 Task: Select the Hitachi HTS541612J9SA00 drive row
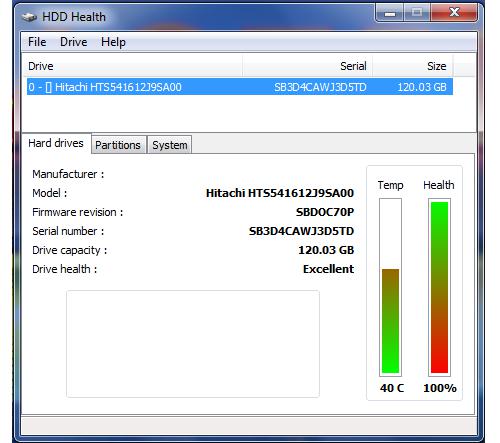[x=240, y=87]
